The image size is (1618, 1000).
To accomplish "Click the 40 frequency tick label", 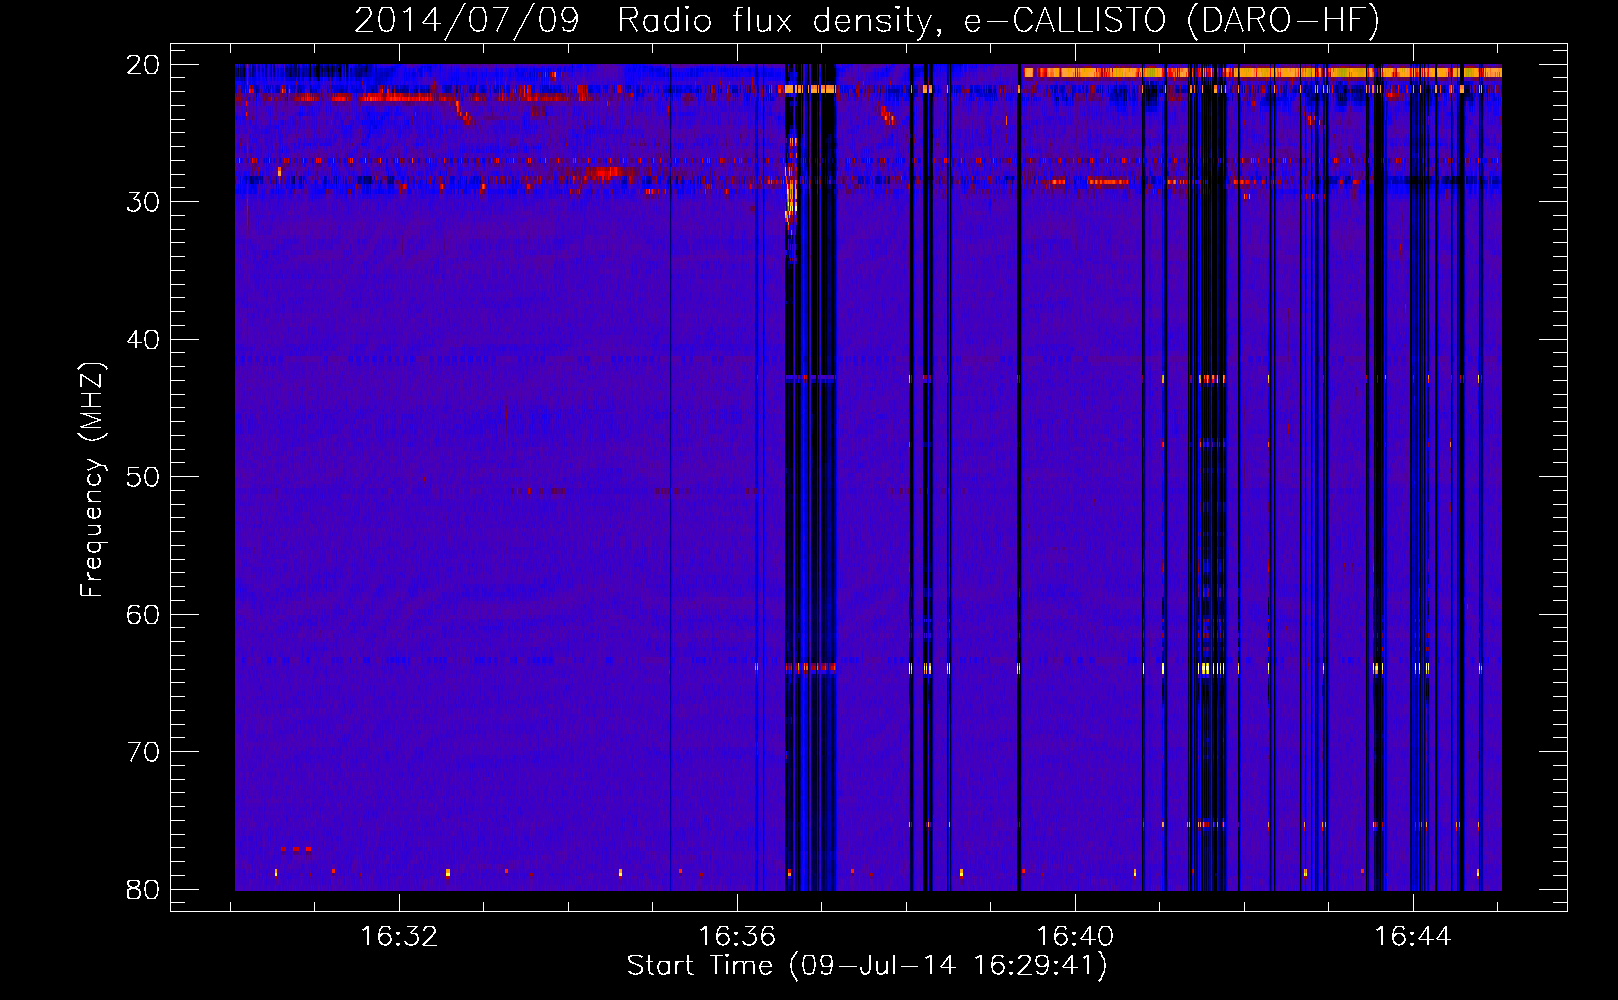I will click(143, 340).
